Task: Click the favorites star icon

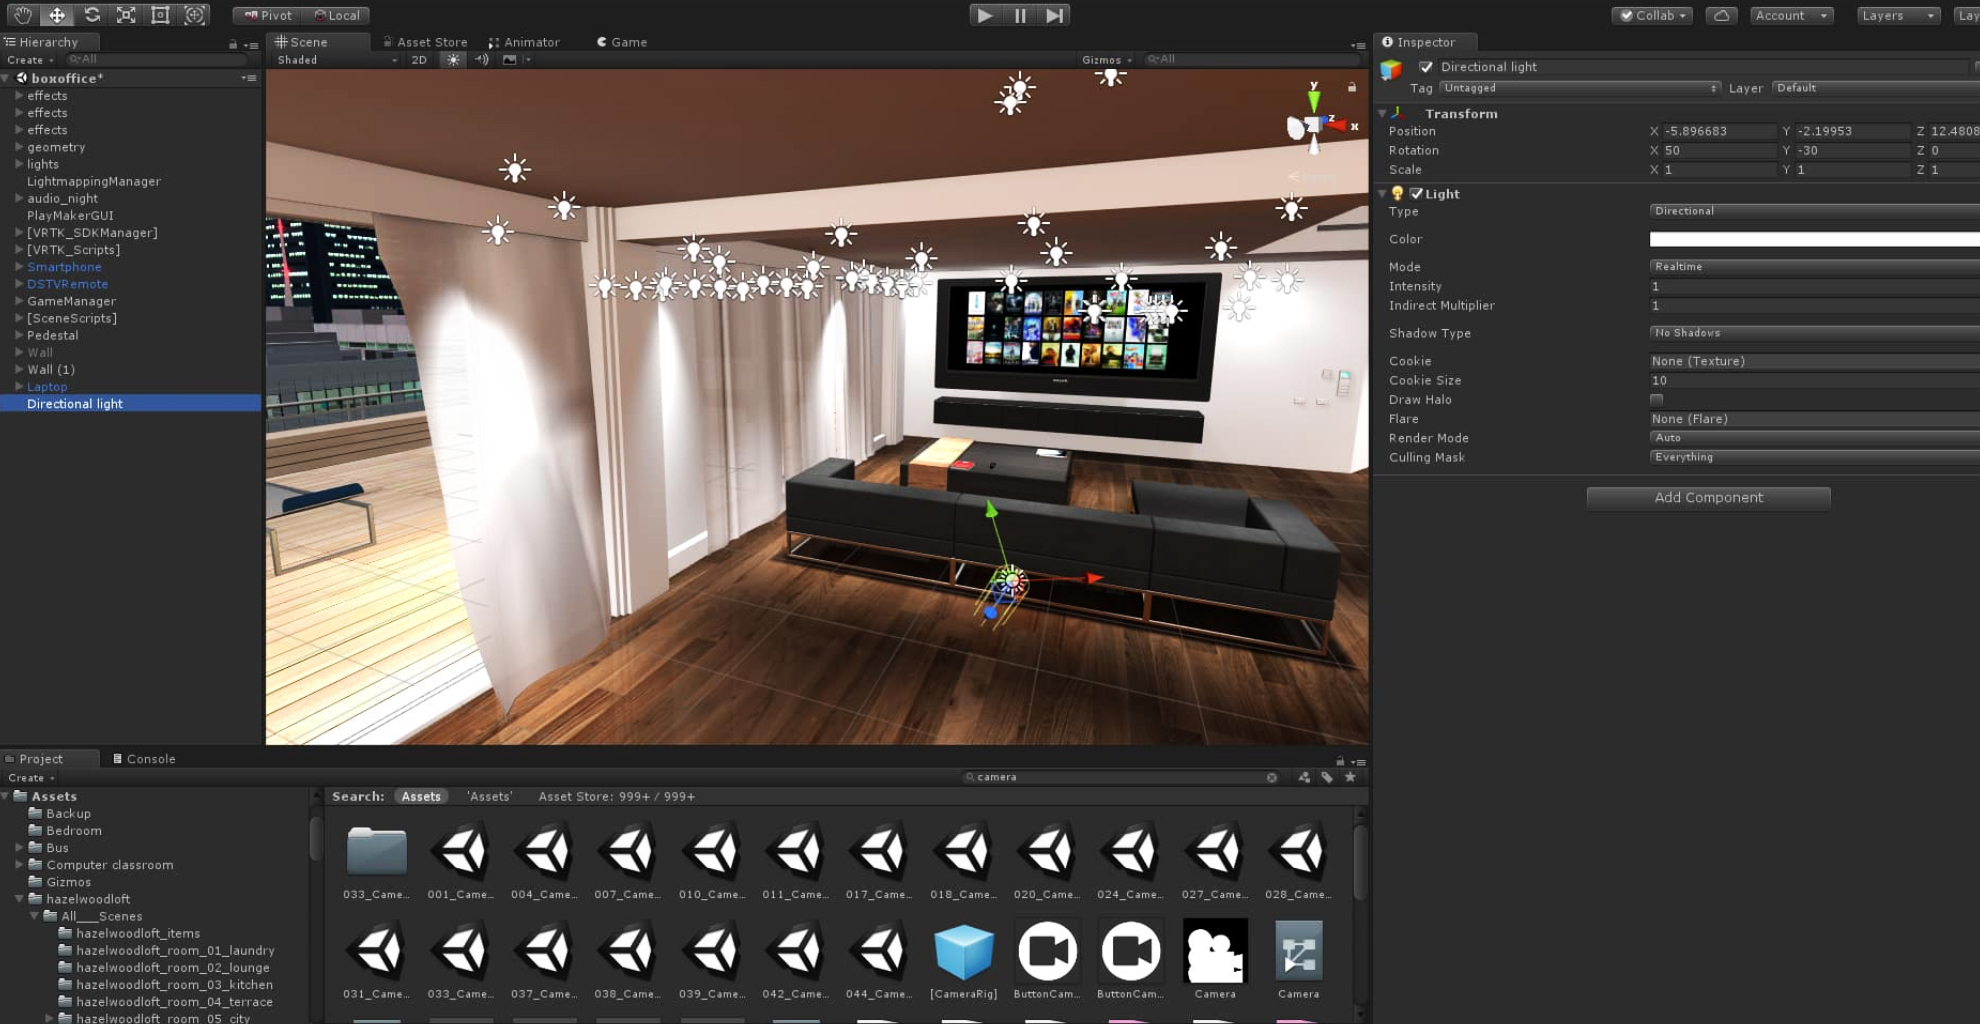Action: click(x=1350, y=777)
